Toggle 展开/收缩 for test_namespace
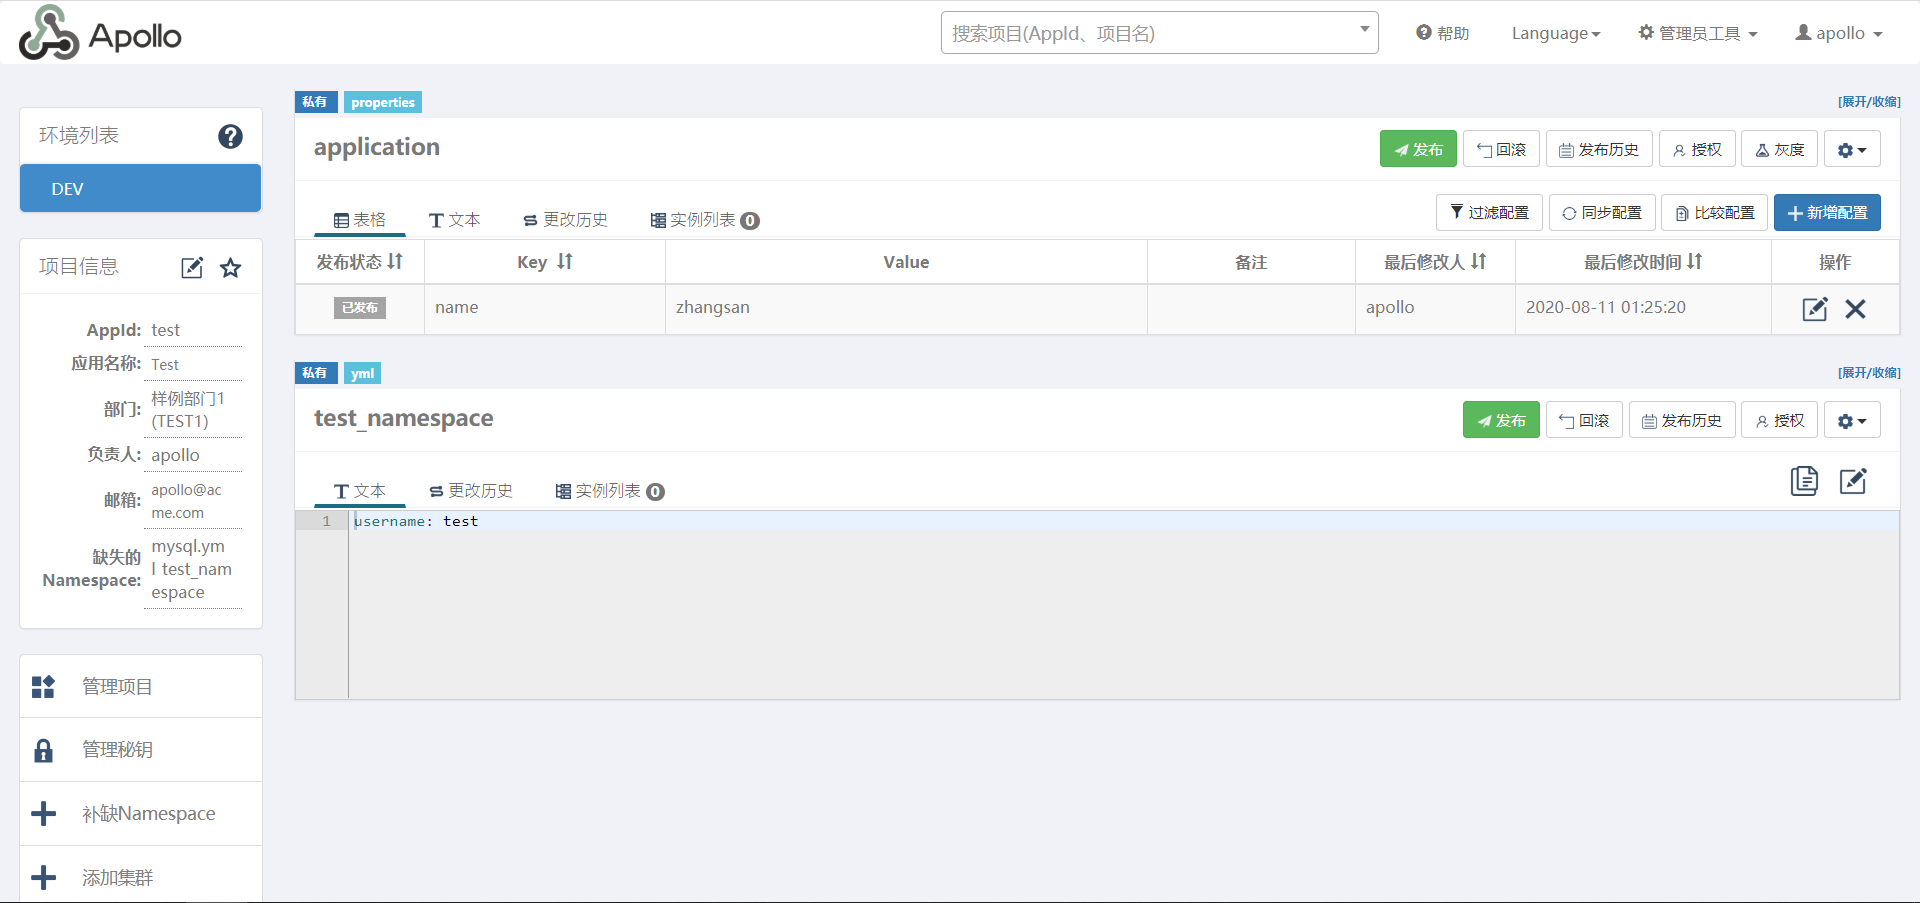This screenshot has width=1920, height=903. [1869, 373]
